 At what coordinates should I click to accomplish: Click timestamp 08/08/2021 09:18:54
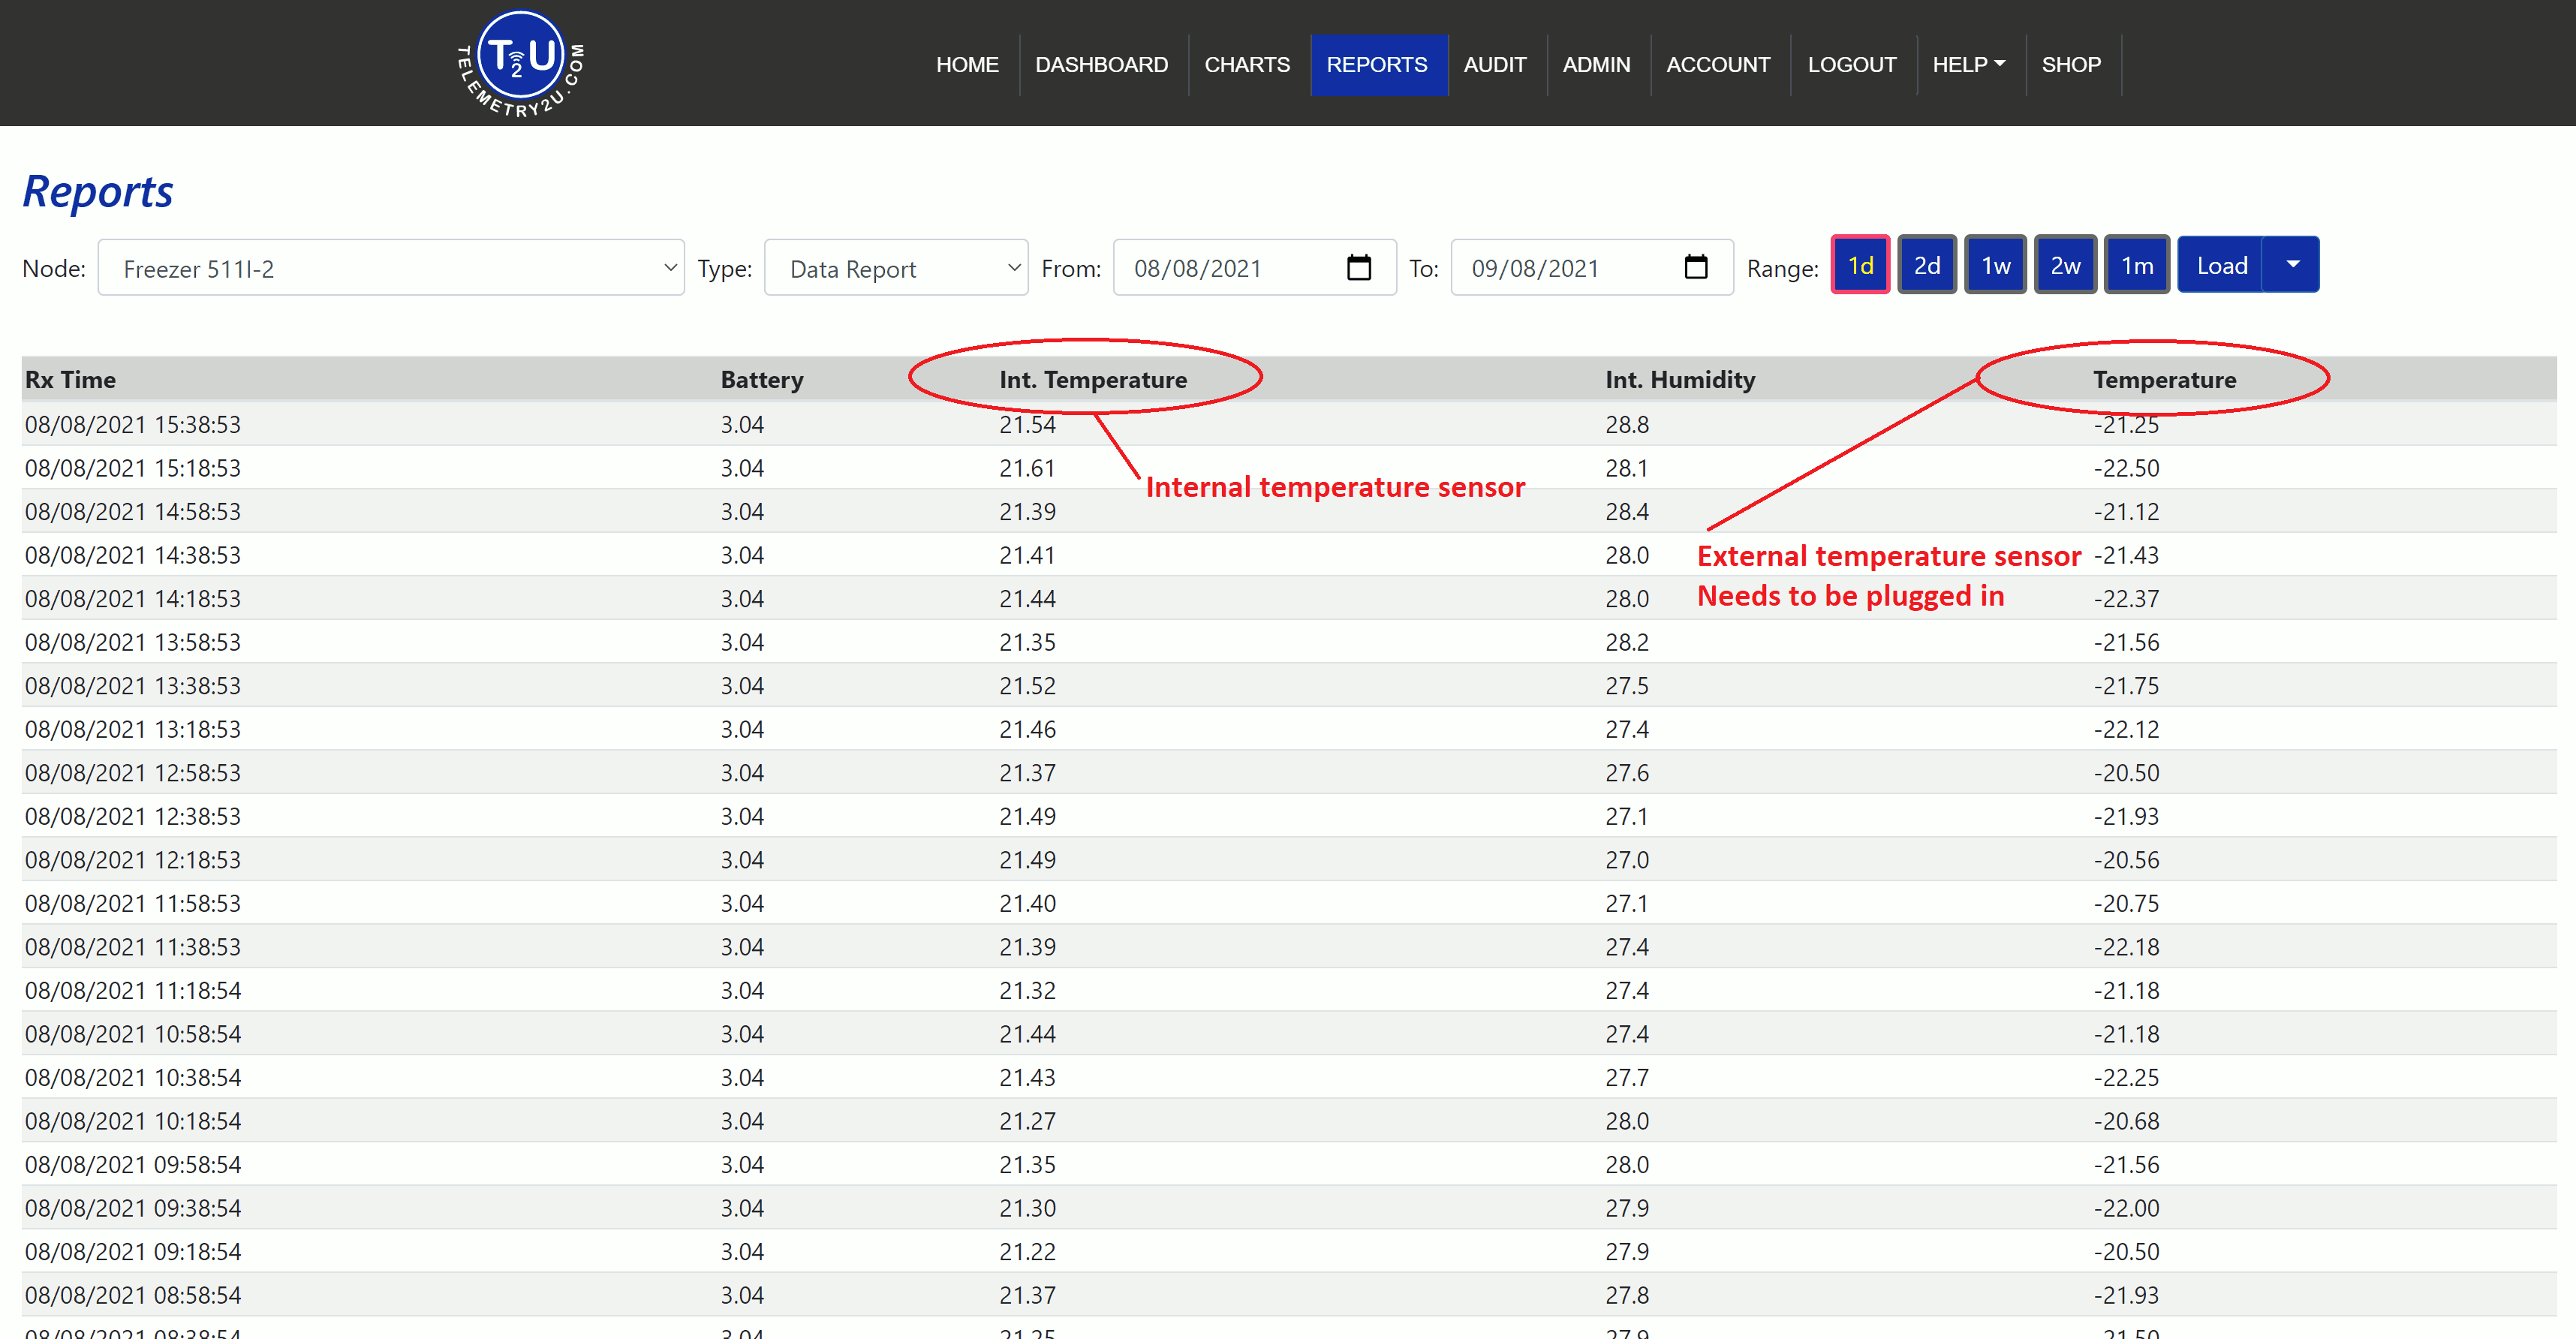(x=133, y=1252)
